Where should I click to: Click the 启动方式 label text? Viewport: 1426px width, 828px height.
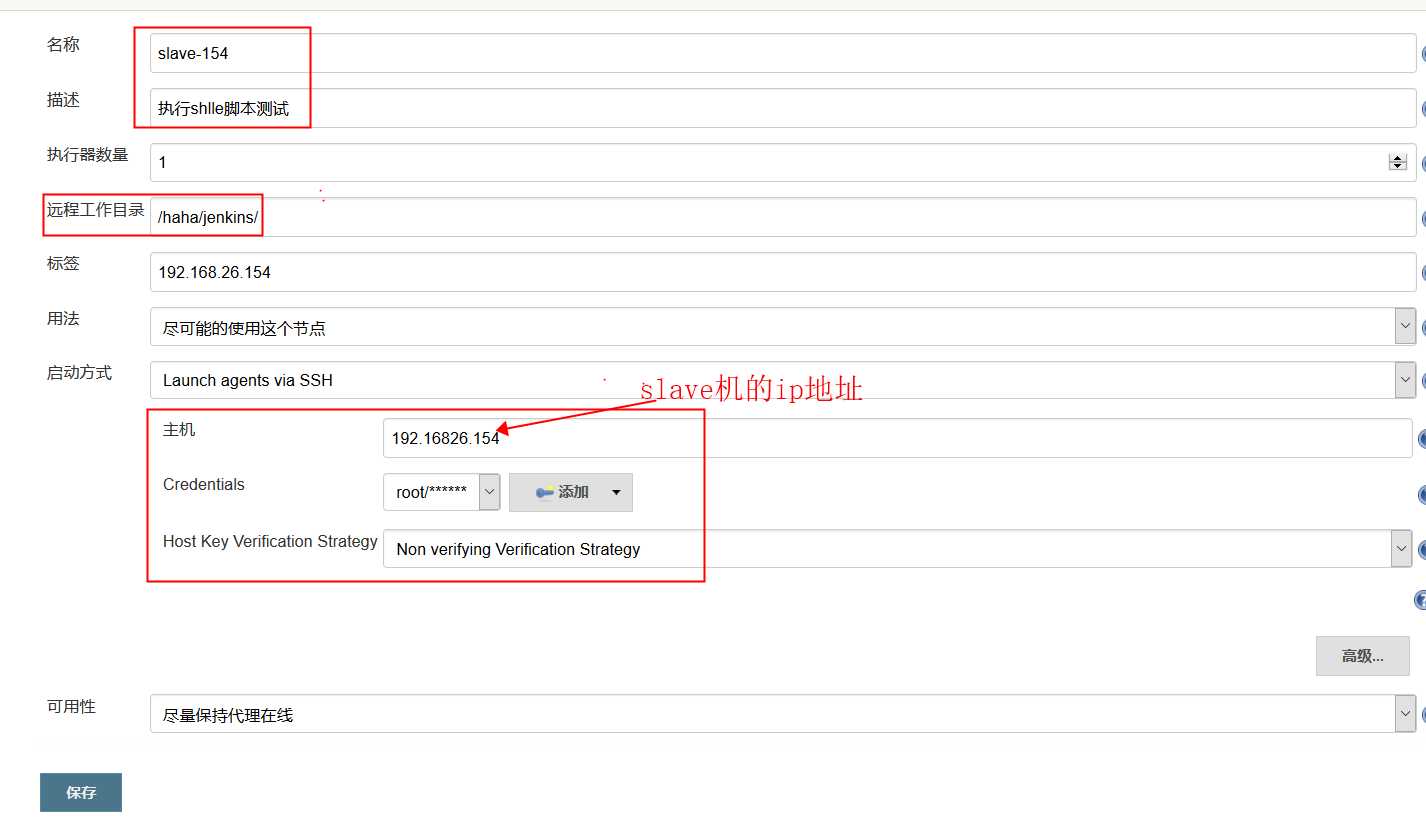click(x=79, y=373)
